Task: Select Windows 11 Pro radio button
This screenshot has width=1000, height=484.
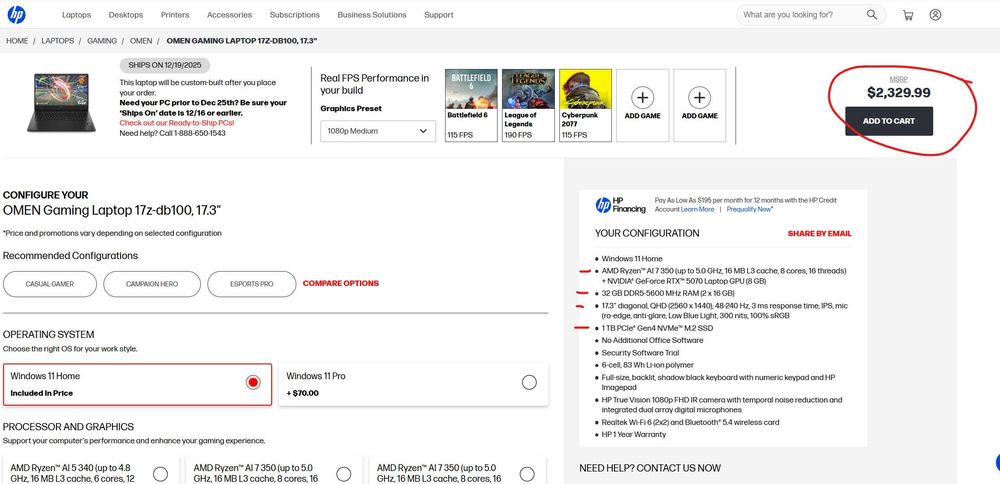Action: pyautogui.click(x=529, y=382)
